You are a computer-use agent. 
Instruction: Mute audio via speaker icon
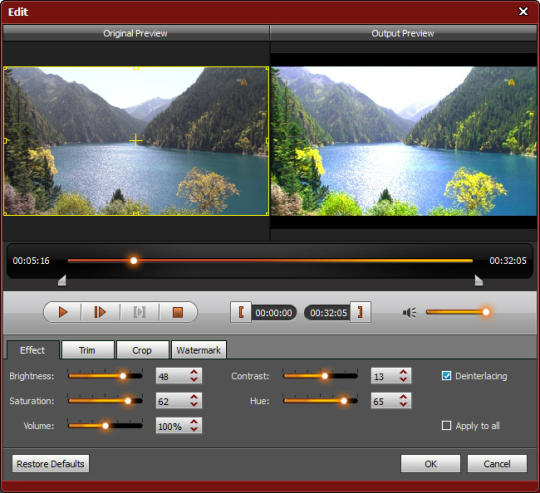click(x=409, y=313)
